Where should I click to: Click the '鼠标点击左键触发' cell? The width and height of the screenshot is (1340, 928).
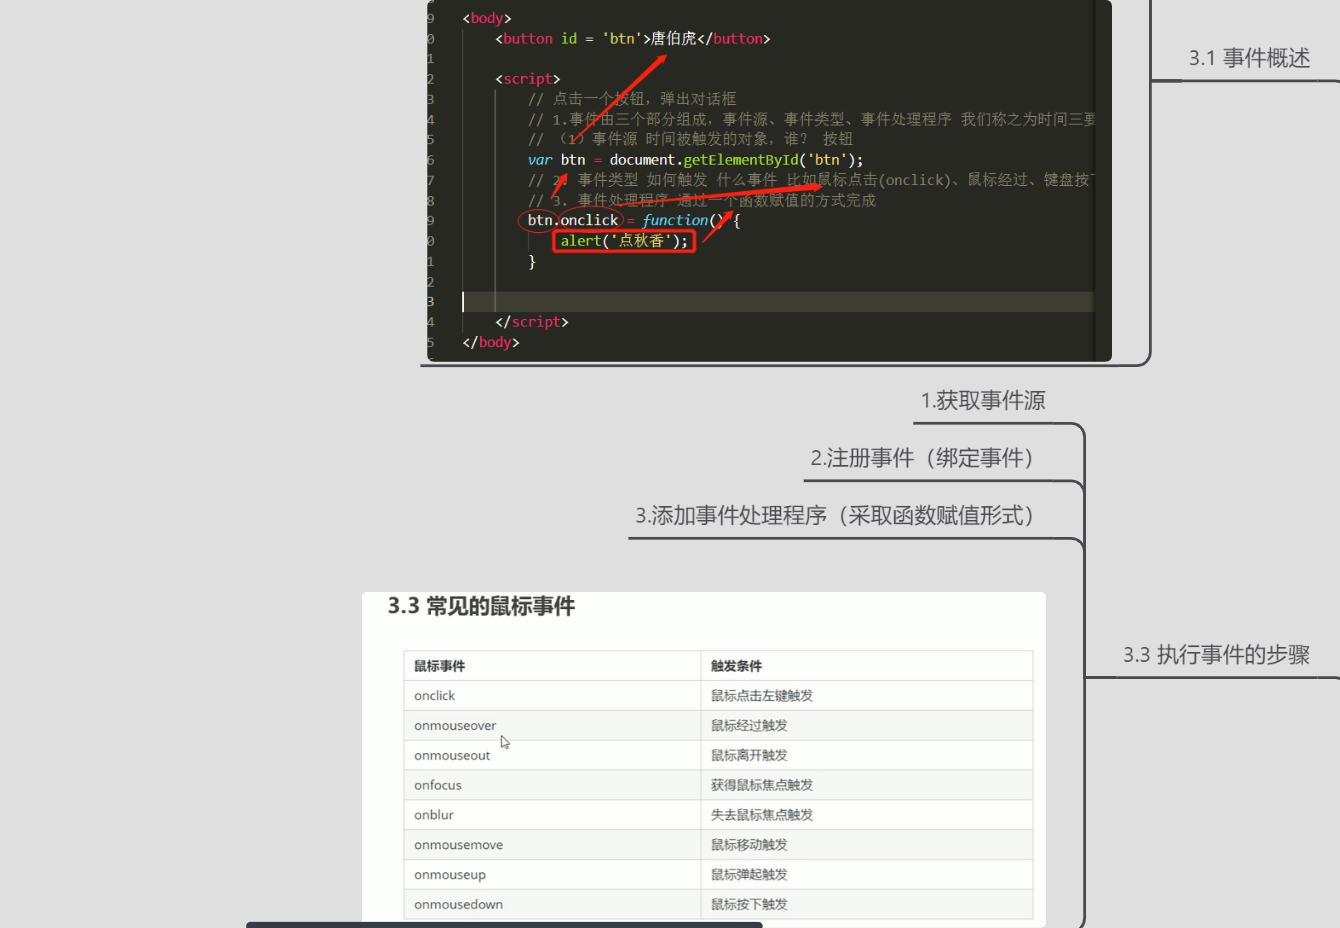(867, 696)
